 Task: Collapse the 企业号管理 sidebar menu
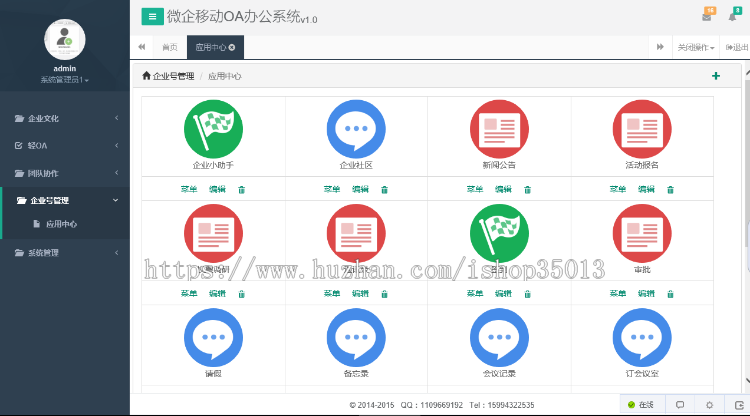(x=65, y=200)
